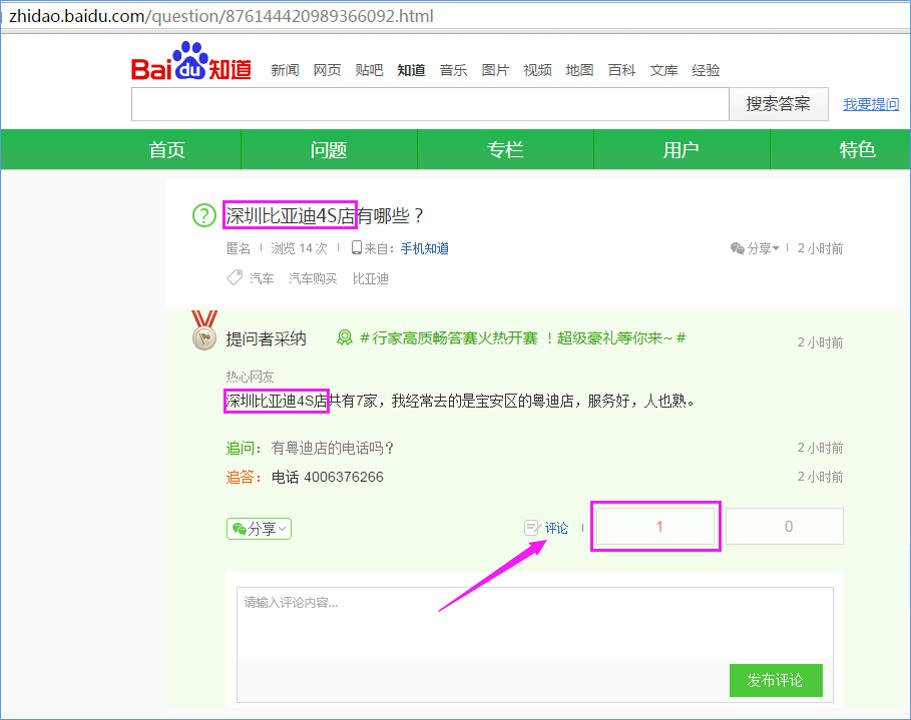The image size is (911, 720).
Task: Click the green question mark icon
Action: 203,216
